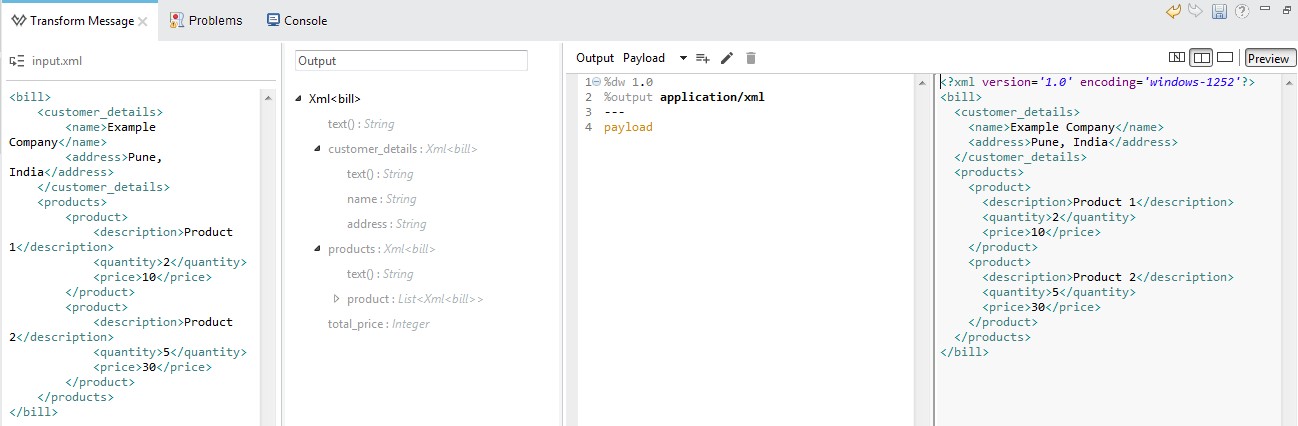The height and width of the screenshot is (426, 1298).
Task: Collapse the customer_details tree node
Action: point(317,149)
